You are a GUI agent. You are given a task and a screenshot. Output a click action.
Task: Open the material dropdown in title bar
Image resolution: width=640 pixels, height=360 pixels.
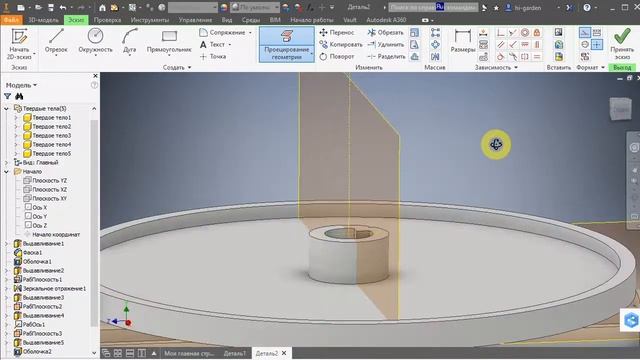click(x=193, y=7)
